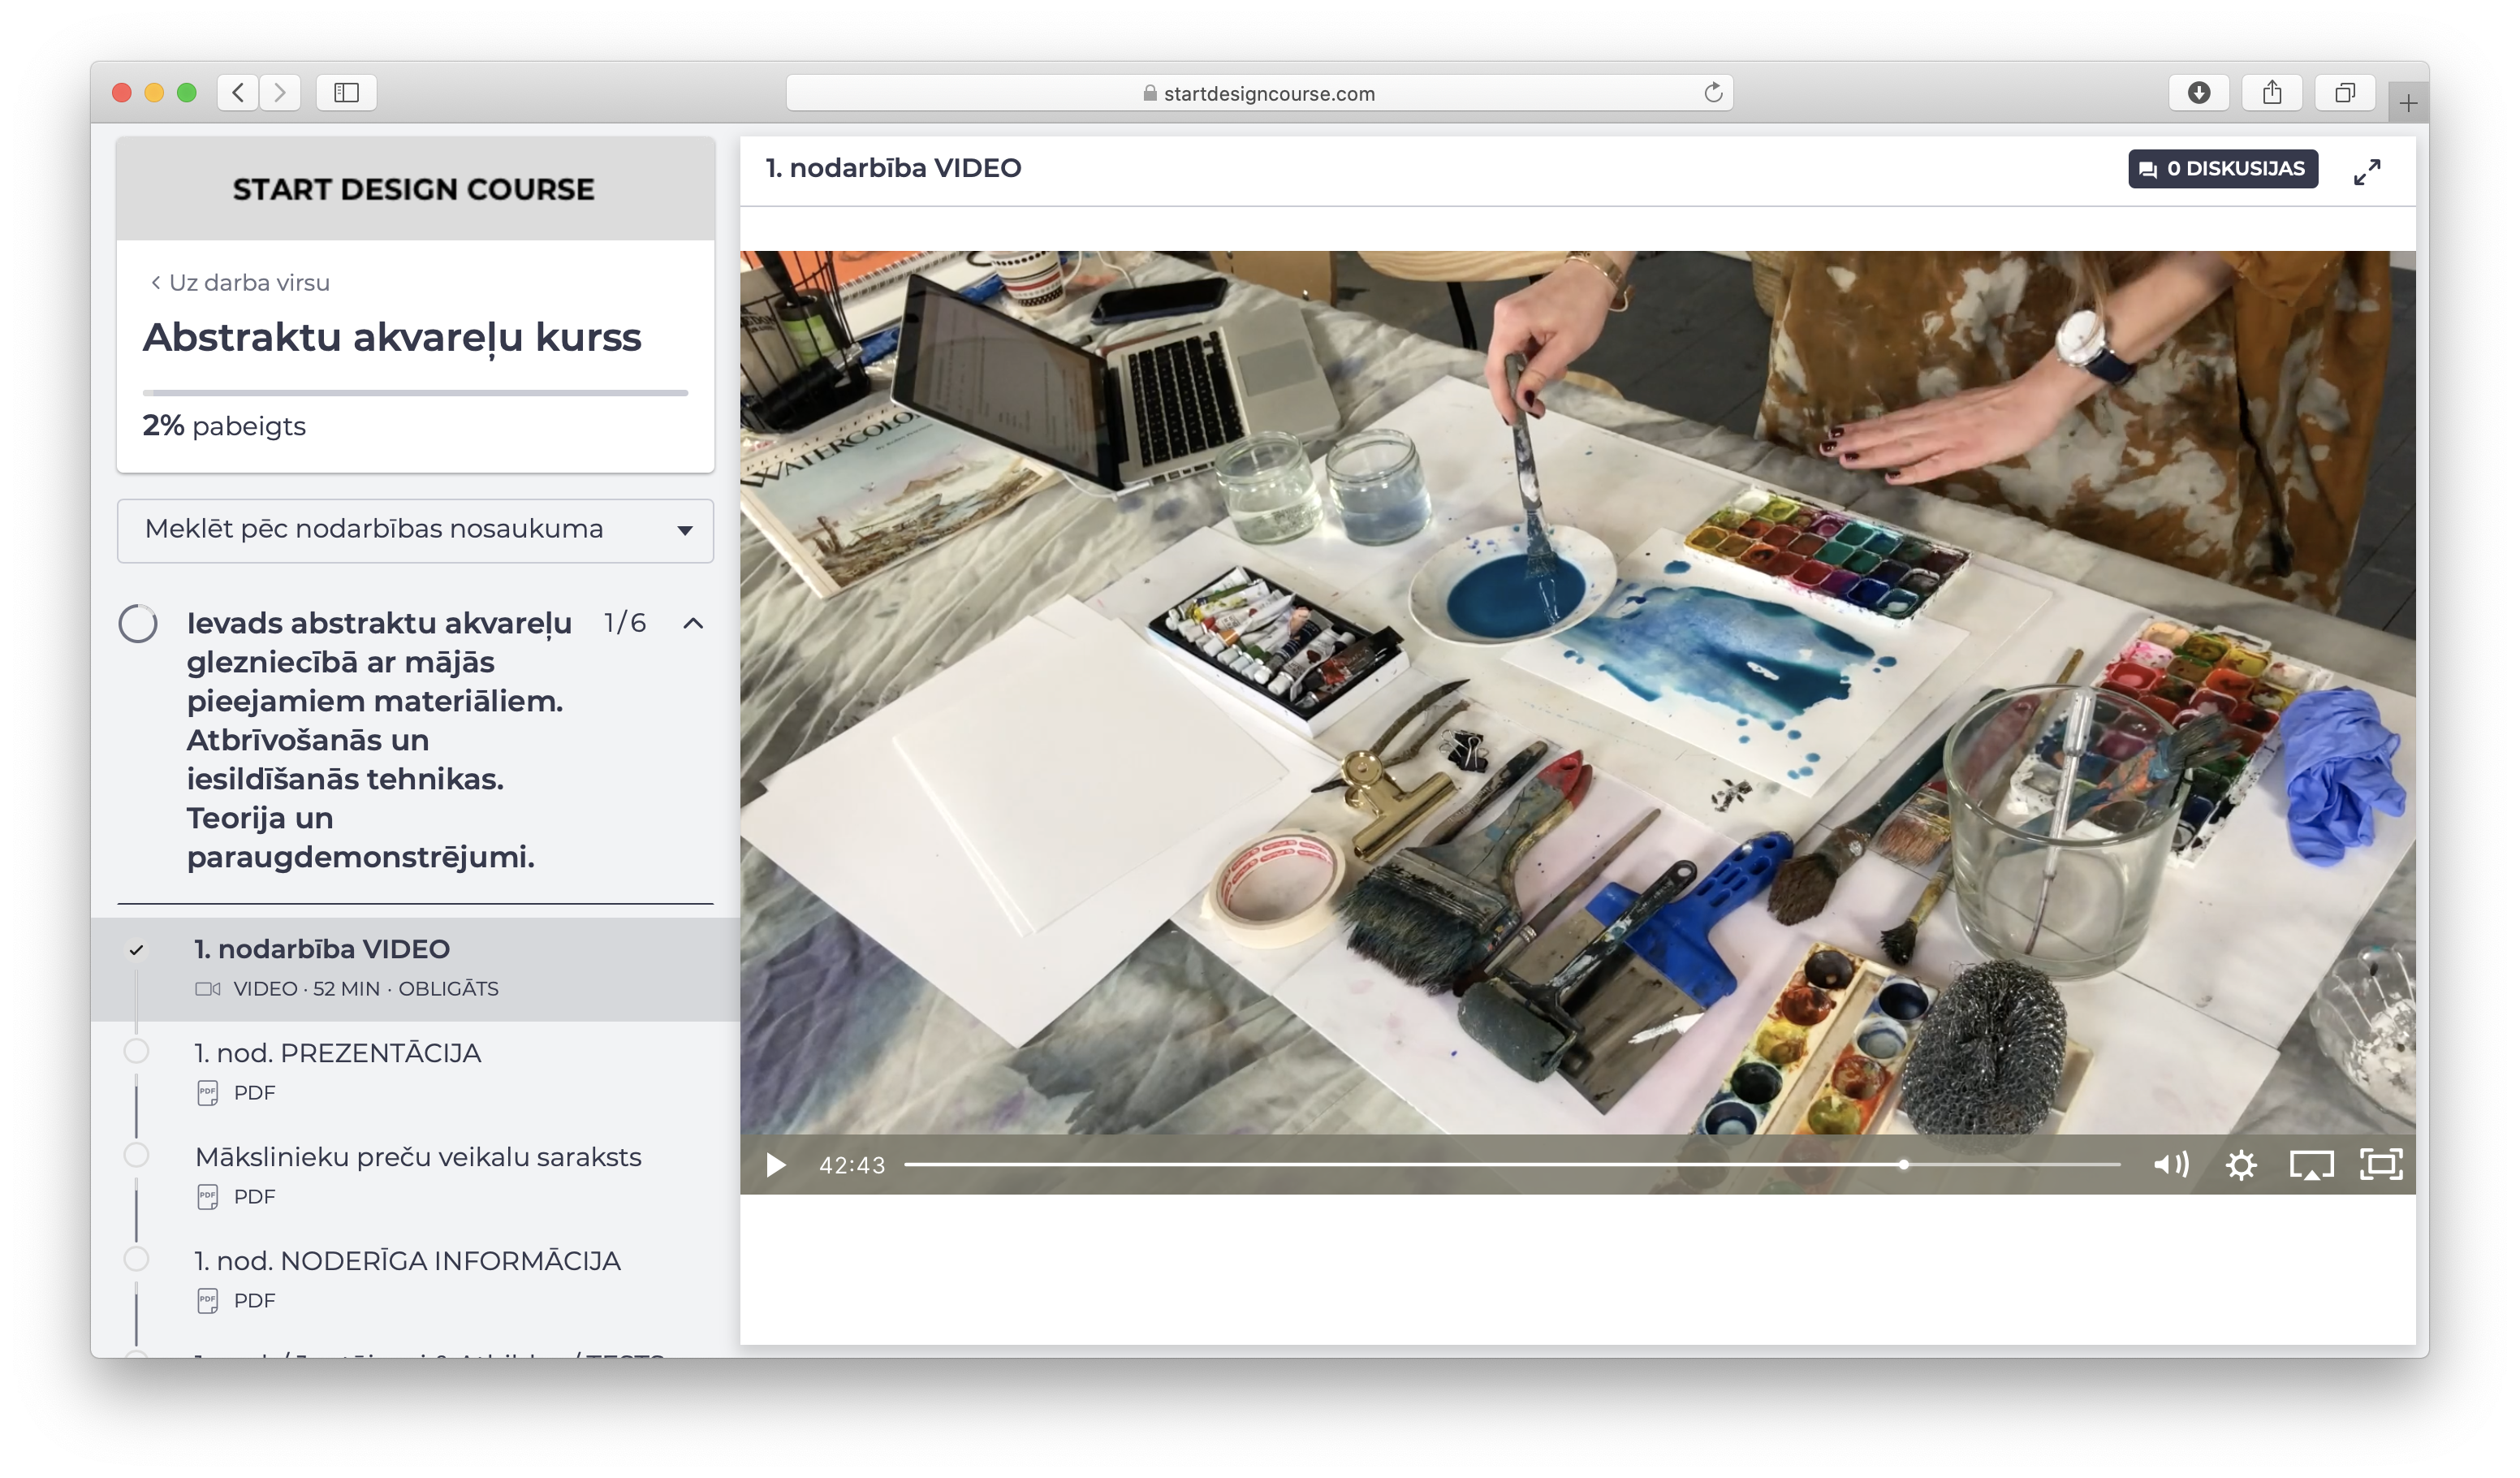Toggle Mākslinieku preču veikalu saraksts completion circle
The image size is (2520, 1478).
(137, 1155)
